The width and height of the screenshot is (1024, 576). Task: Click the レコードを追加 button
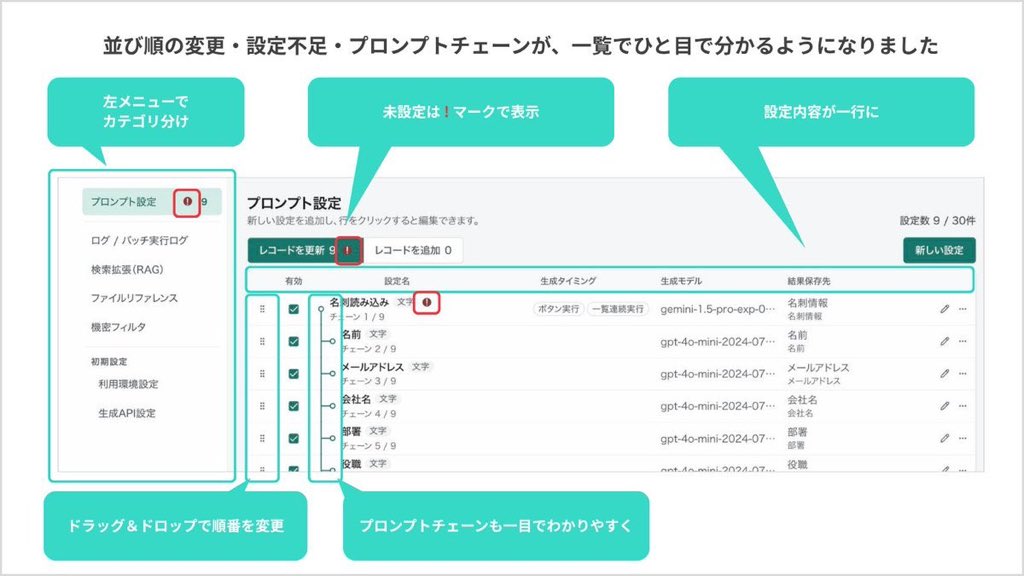coord(413,250)
